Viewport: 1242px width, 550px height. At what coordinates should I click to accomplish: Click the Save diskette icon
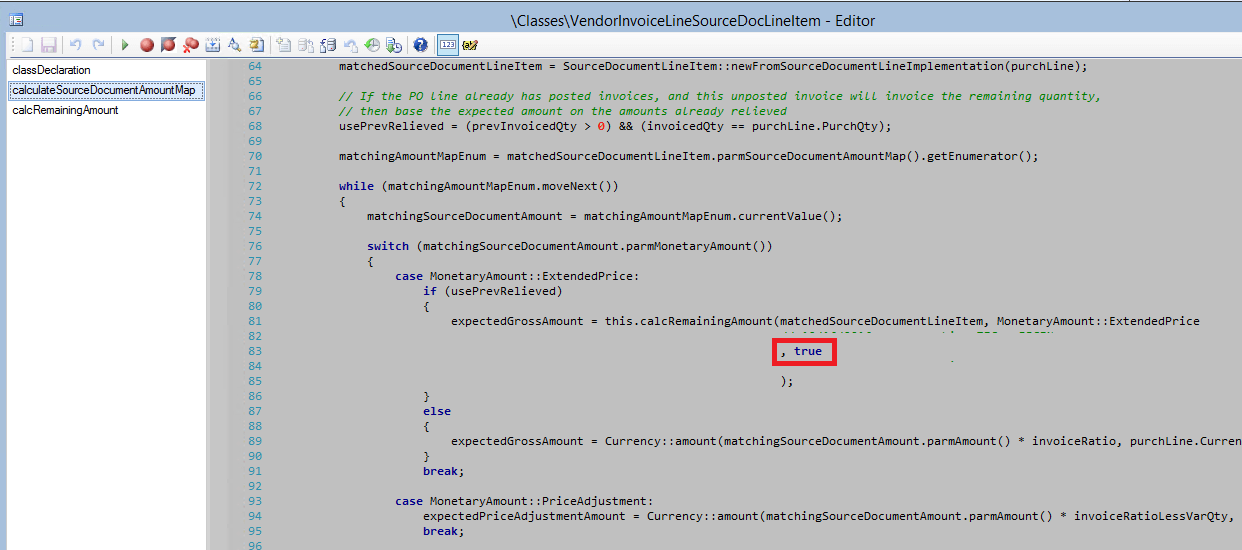47,45
